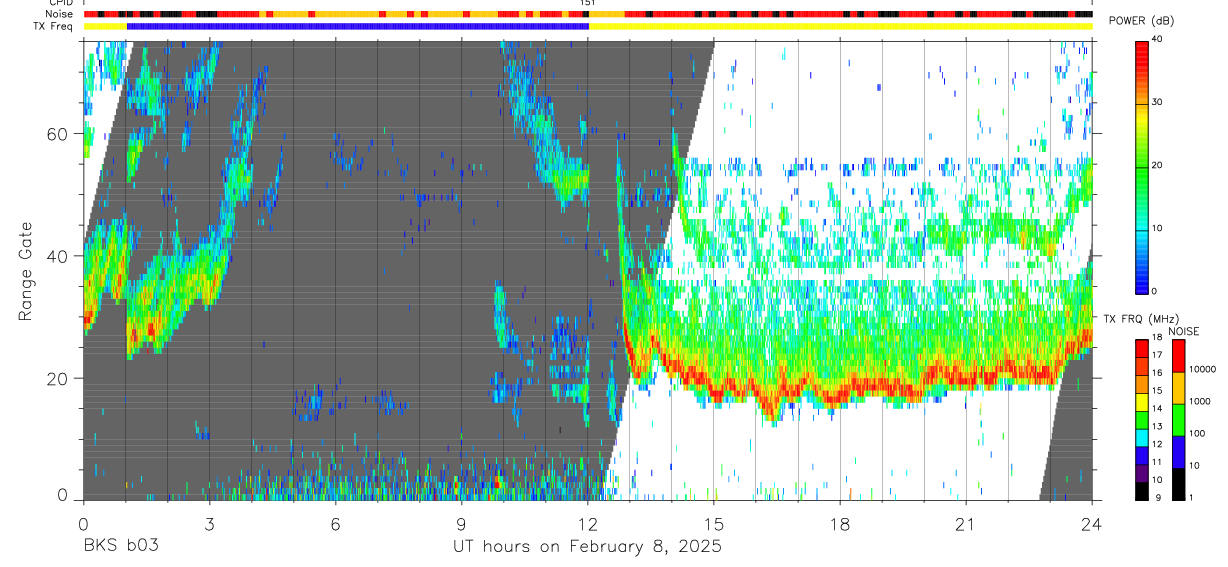
Task: Click the blue segment of TX Freq strip
Action: point(358,26)
